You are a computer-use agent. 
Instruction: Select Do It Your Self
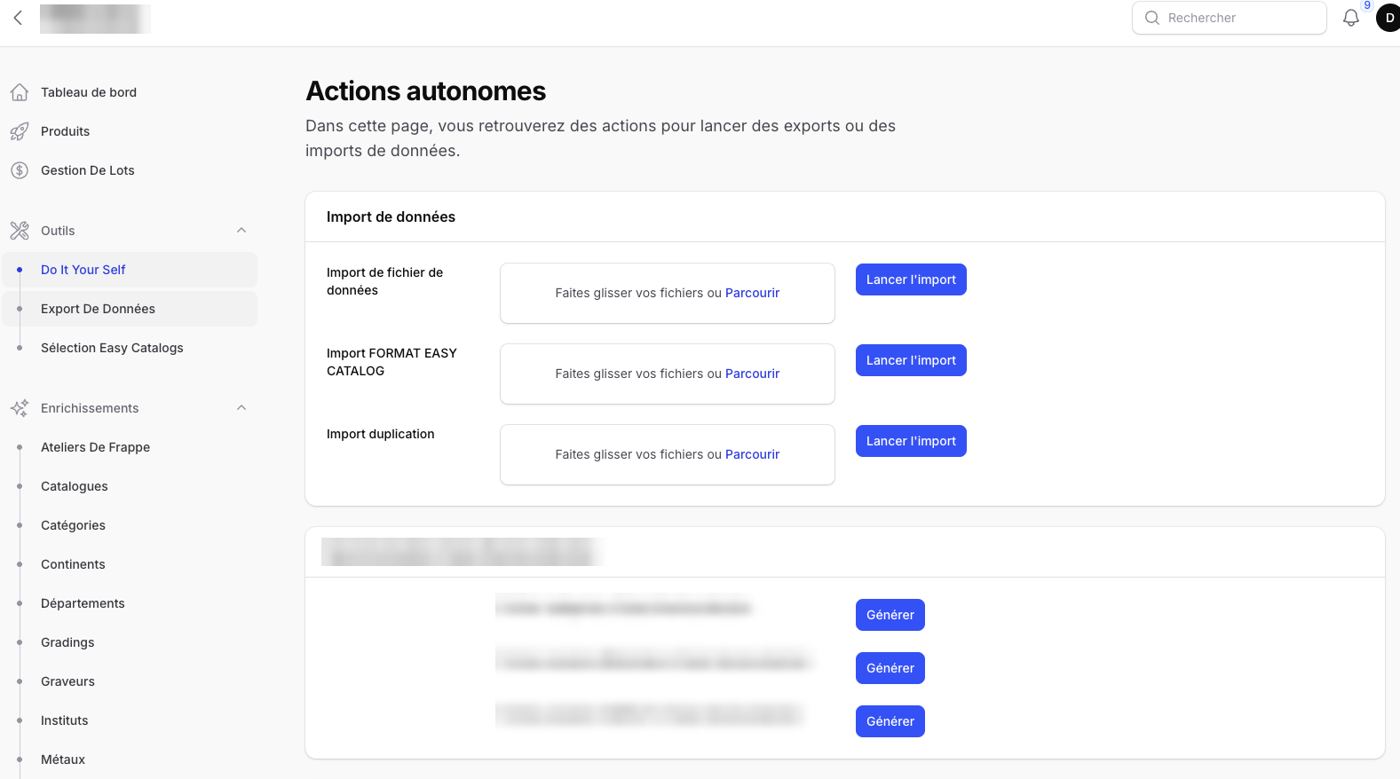(x=129, y=270)
